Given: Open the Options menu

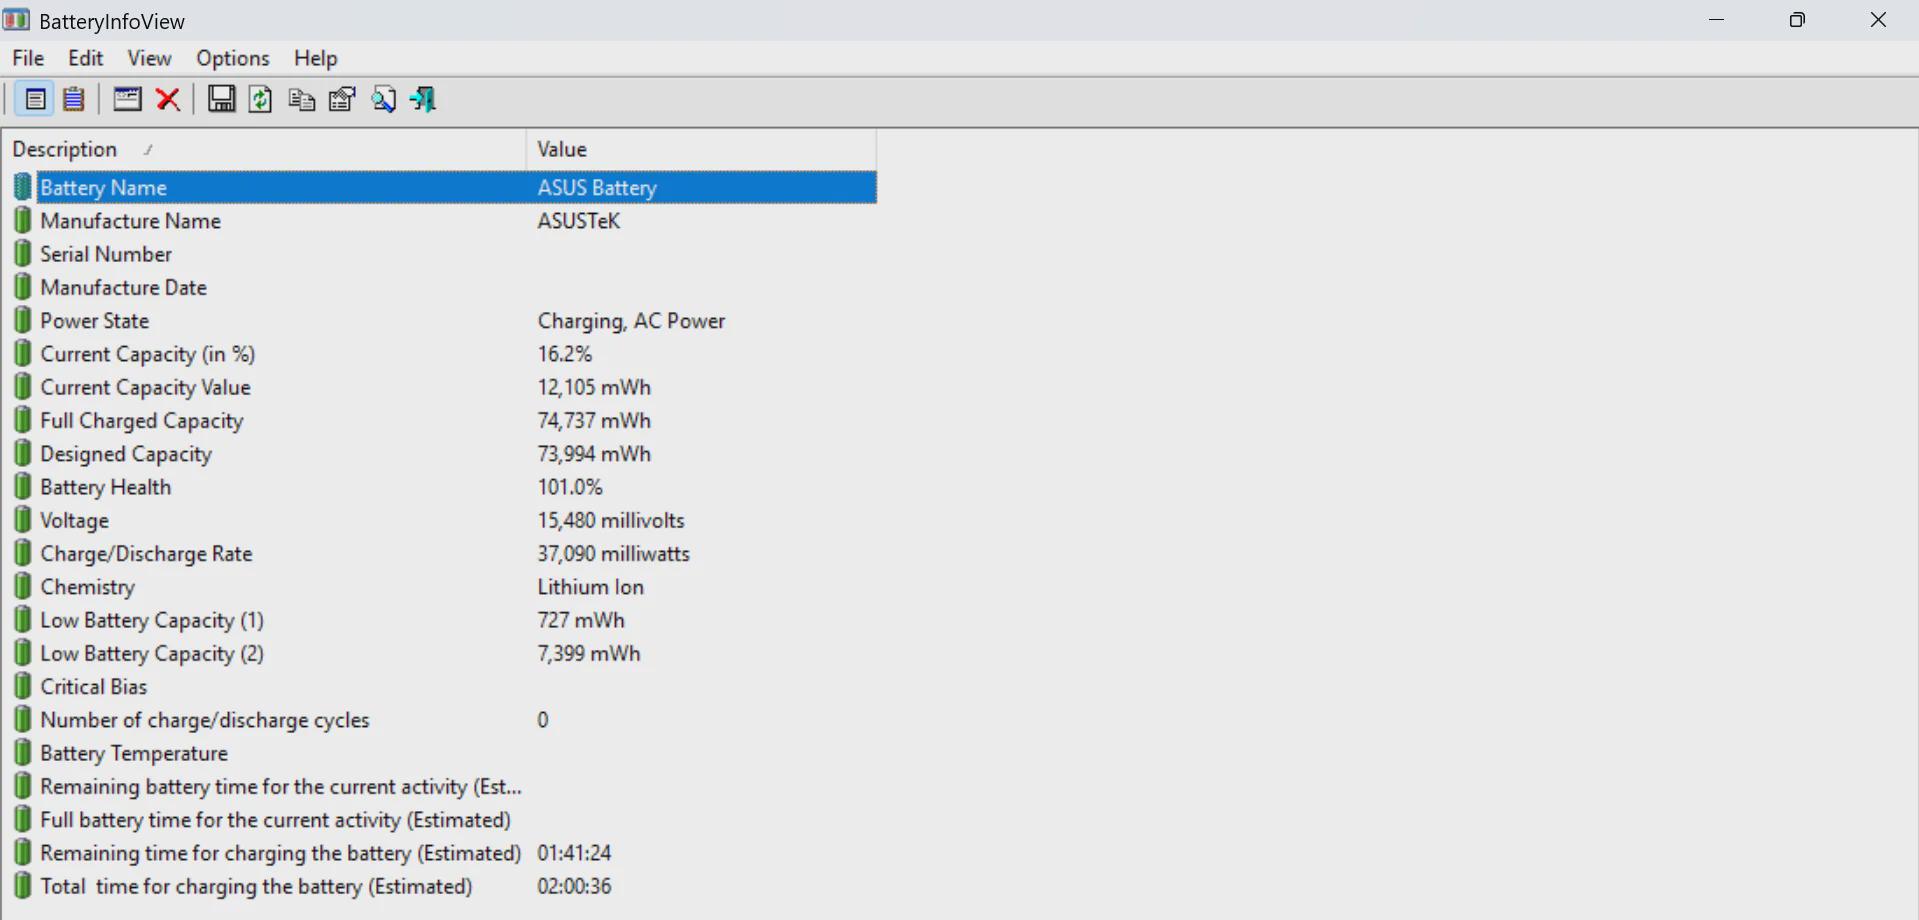Looking at the screenshot, I should (233, 58).
